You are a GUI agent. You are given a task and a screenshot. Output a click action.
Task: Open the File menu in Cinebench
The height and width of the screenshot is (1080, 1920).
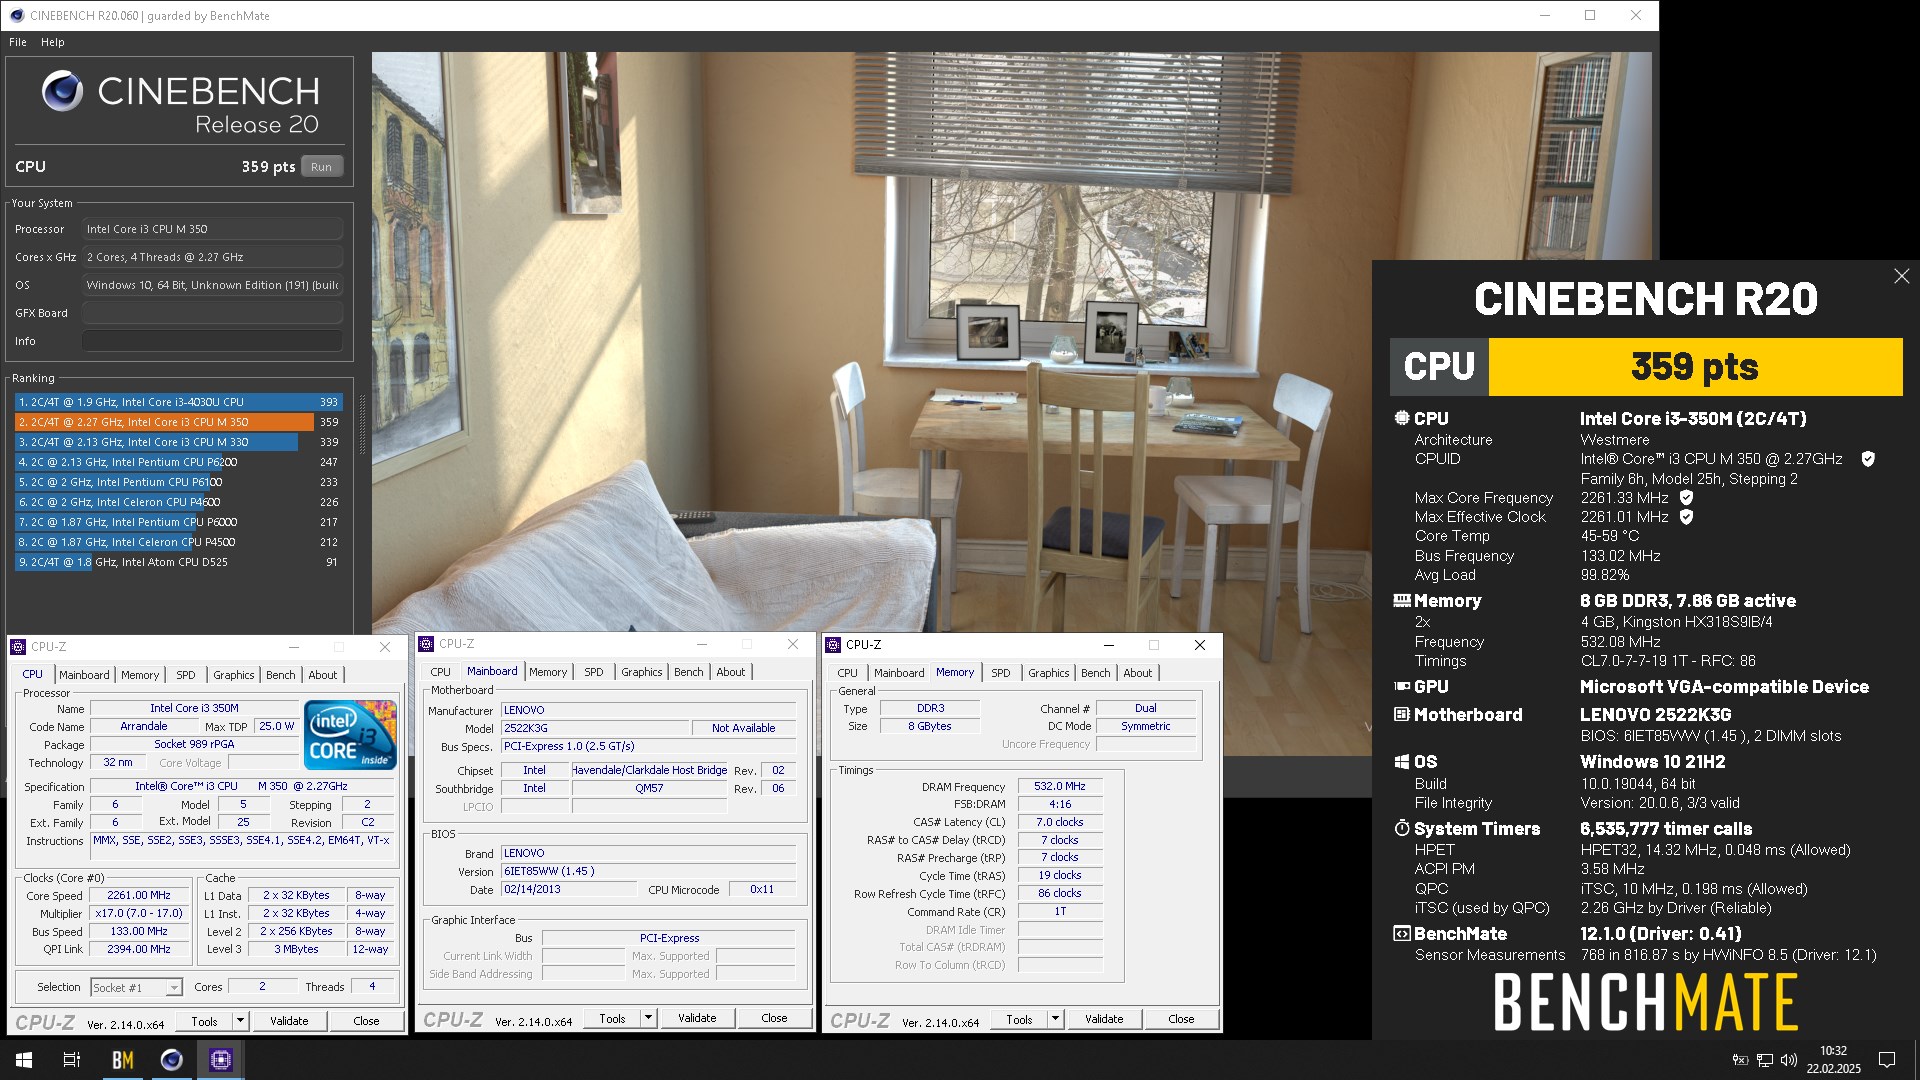pyautogui.click(x=18, y=42)
